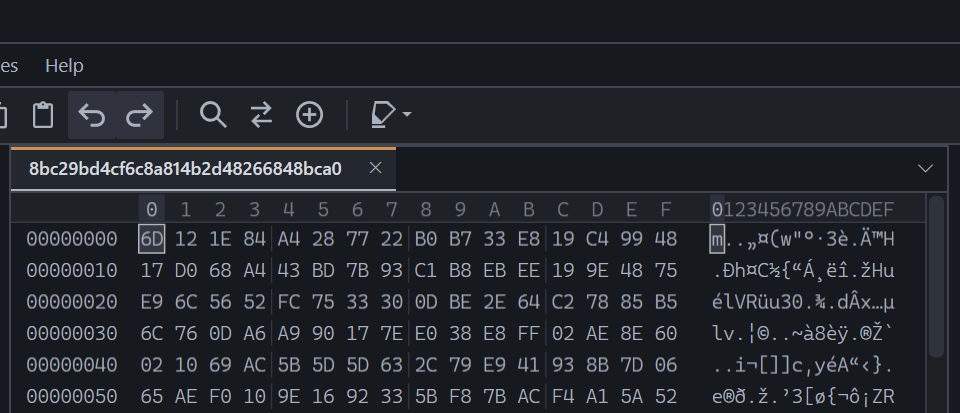Open the Replace swap-arrows tool

(x=261, y=115)
